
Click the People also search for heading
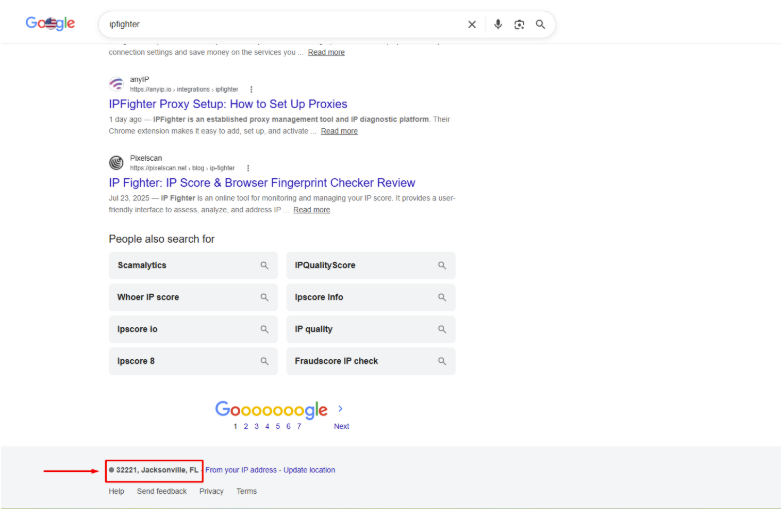tap(162, 239)
